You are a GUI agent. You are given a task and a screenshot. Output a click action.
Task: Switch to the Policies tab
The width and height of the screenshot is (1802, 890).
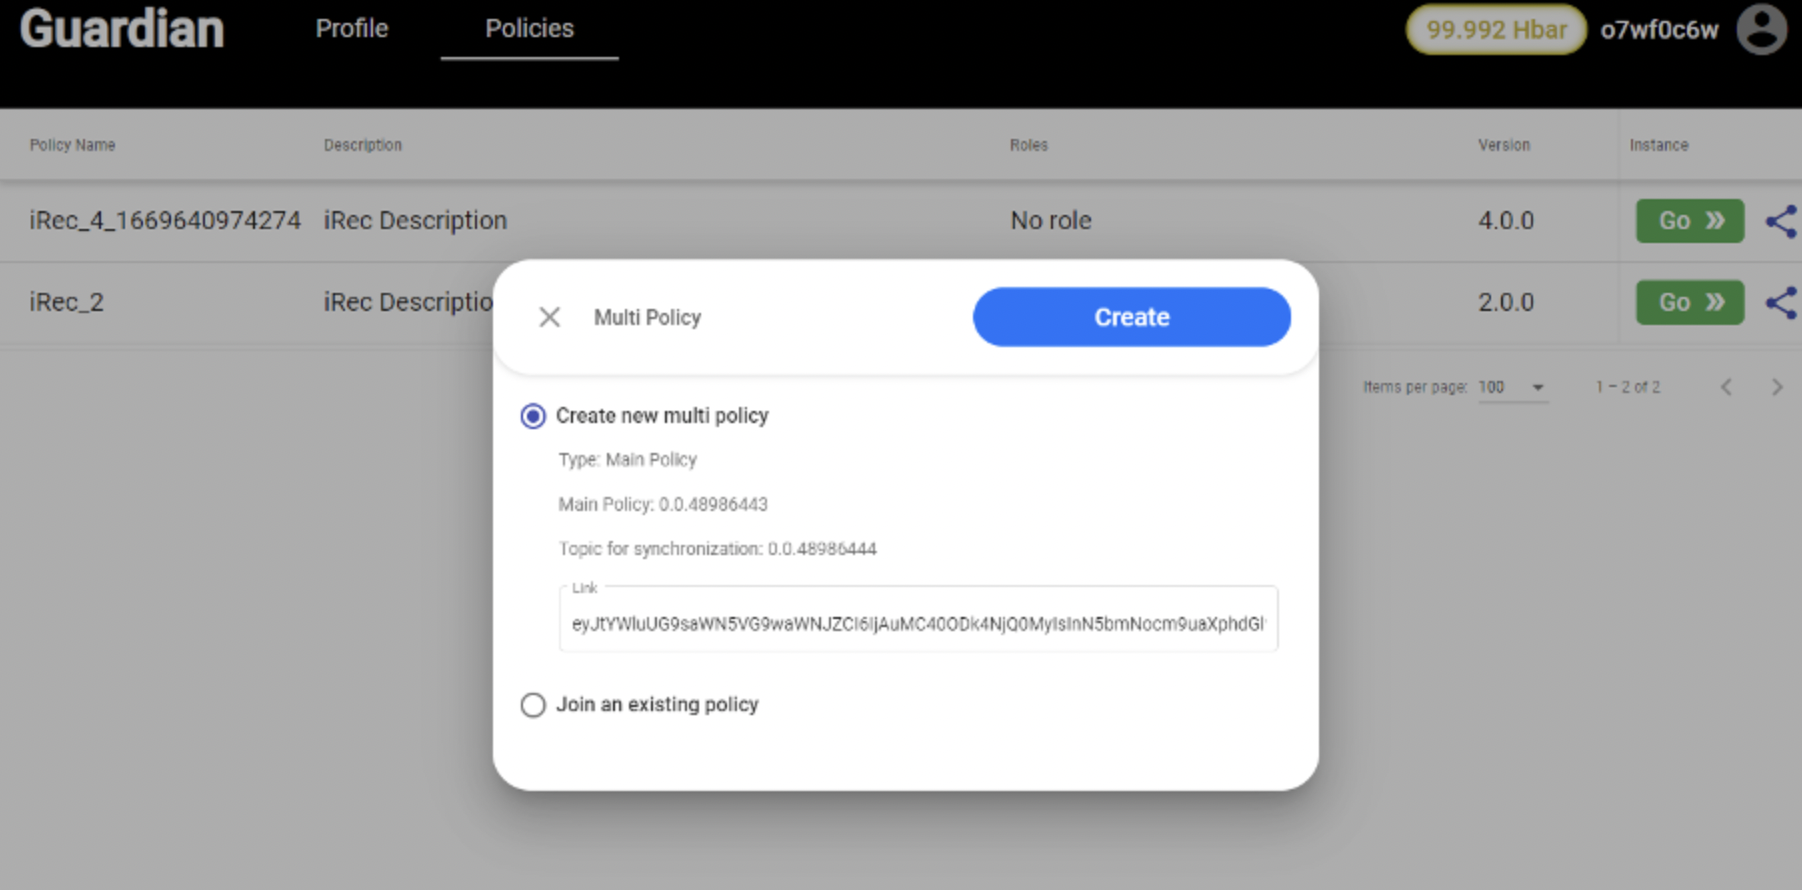coord(529,29)
